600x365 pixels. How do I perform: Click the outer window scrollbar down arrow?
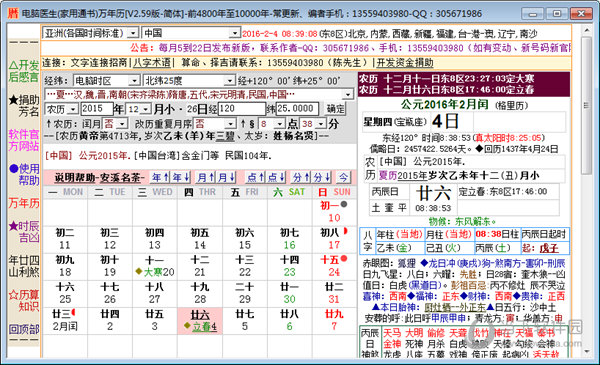coord(587,351)
